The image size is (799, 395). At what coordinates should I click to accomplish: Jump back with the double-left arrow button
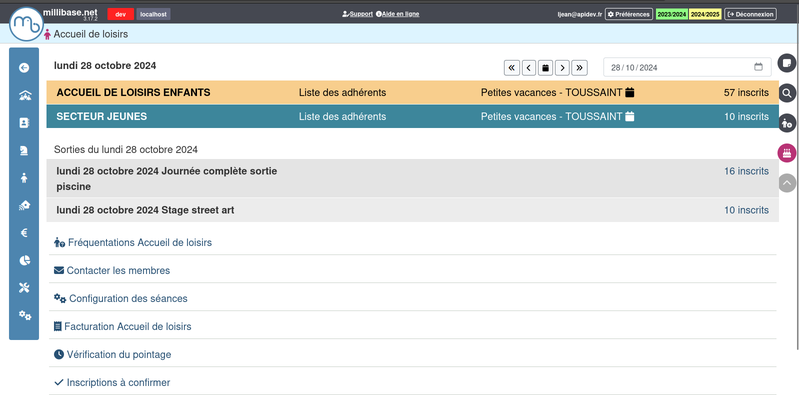point(512,67)
